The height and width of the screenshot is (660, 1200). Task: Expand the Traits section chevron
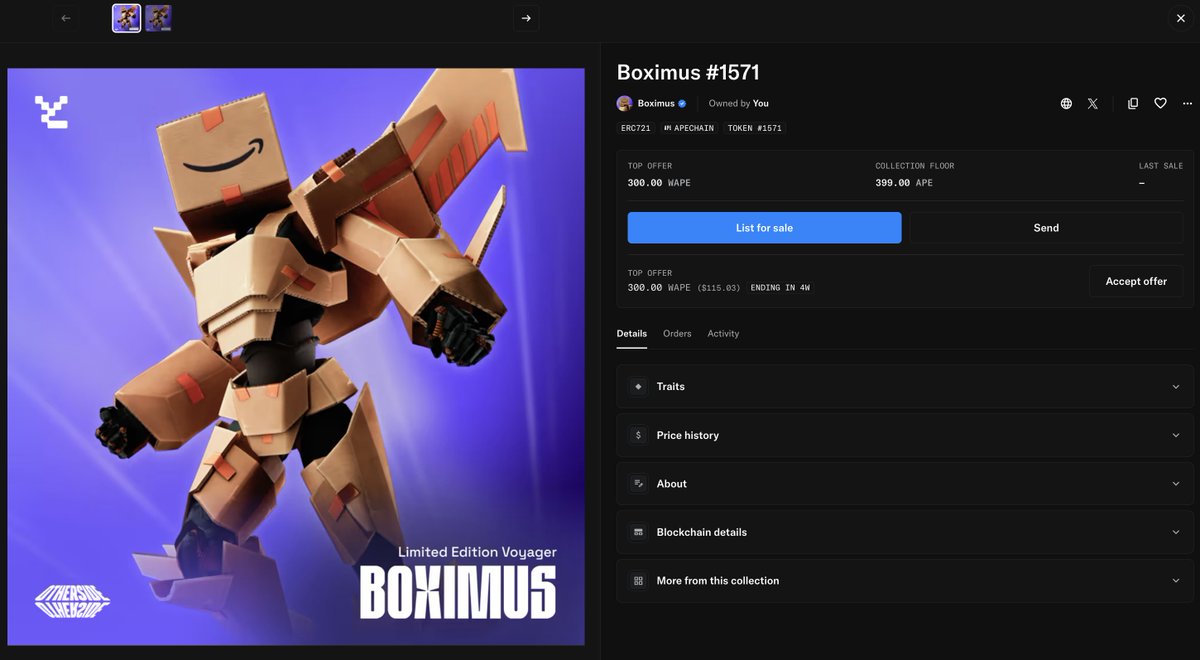click(x=1176, y=386)
